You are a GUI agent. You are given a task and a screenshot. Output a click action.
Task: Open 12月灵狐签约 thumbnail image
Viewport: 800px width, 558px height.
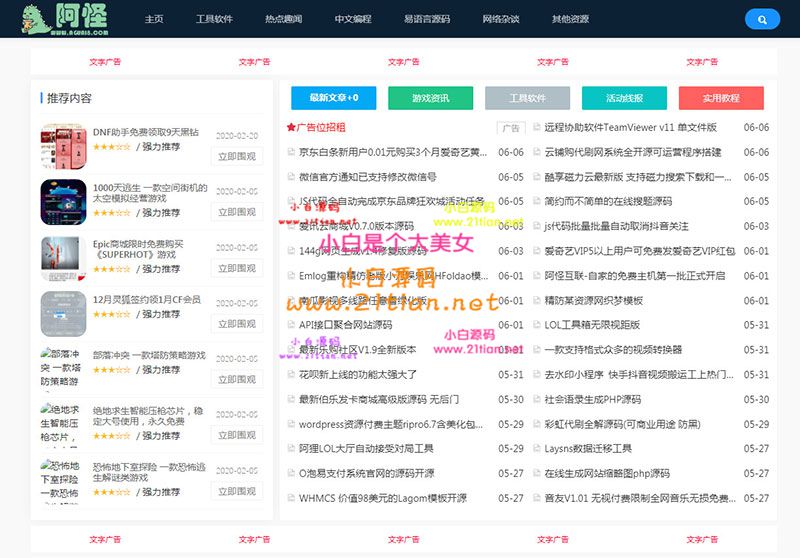click(x=63, y=314)
